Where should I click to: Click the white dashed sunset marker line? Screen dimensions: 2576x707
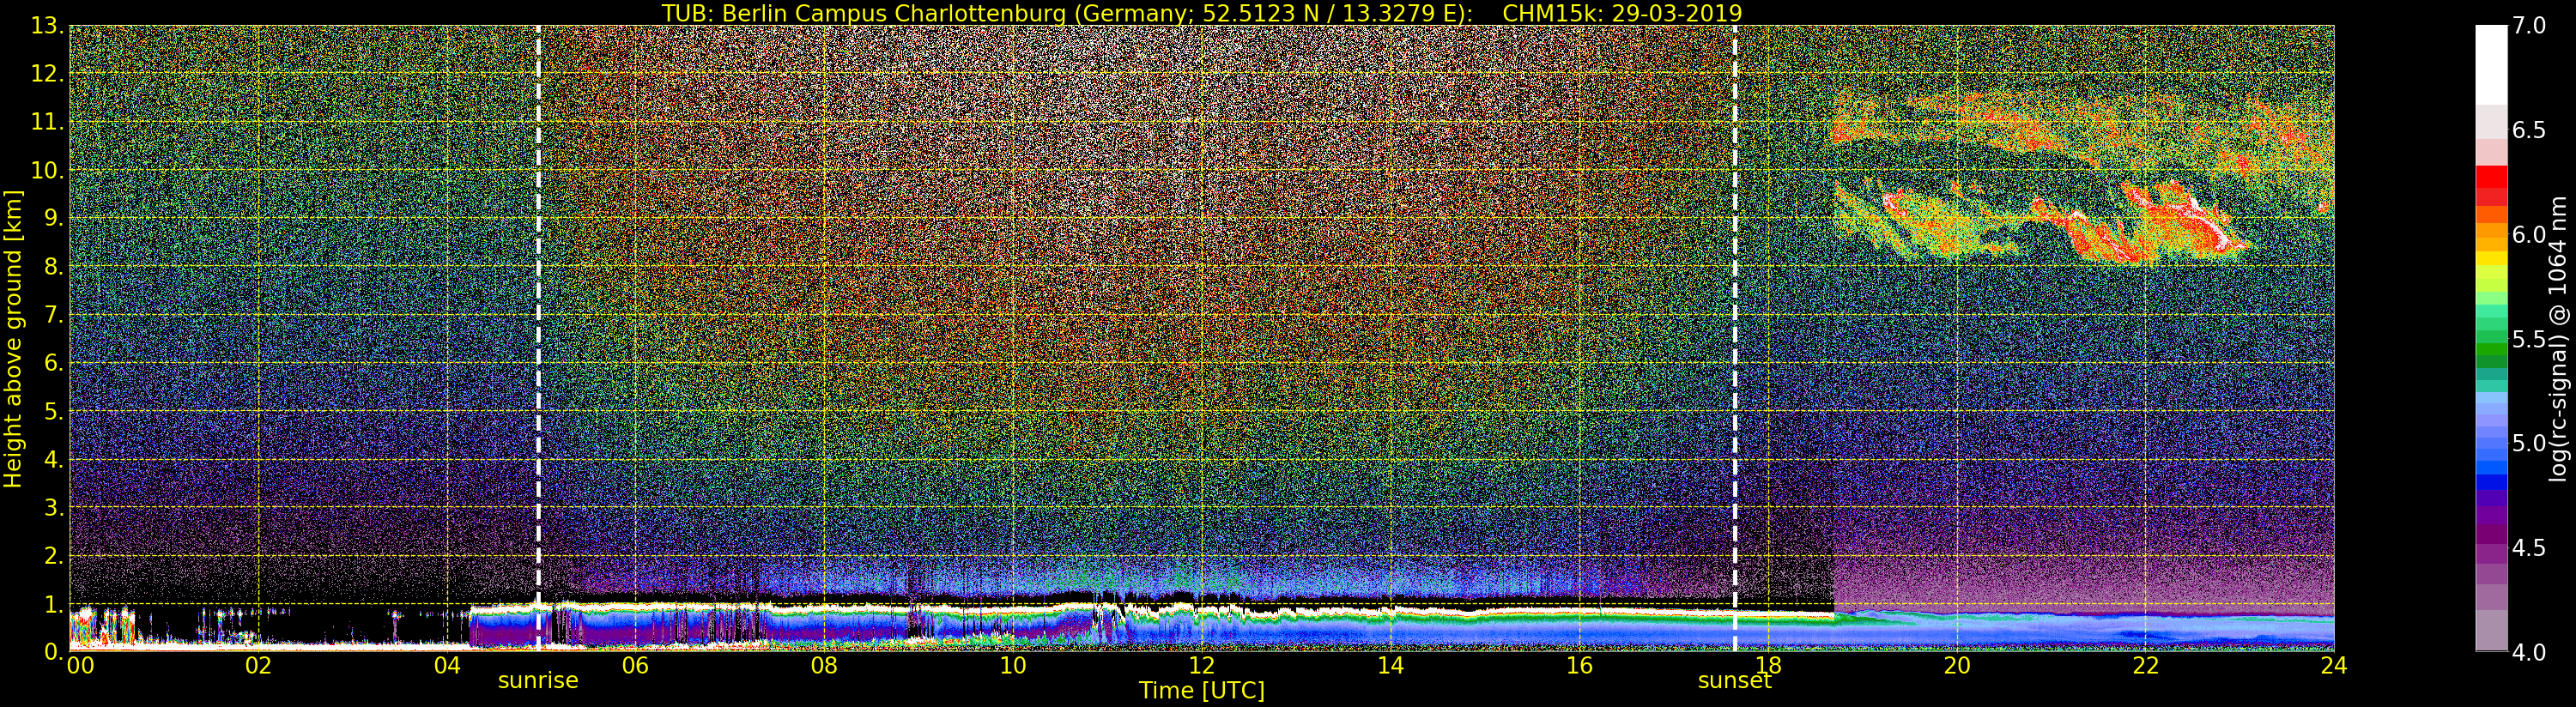coord(1734,339)
